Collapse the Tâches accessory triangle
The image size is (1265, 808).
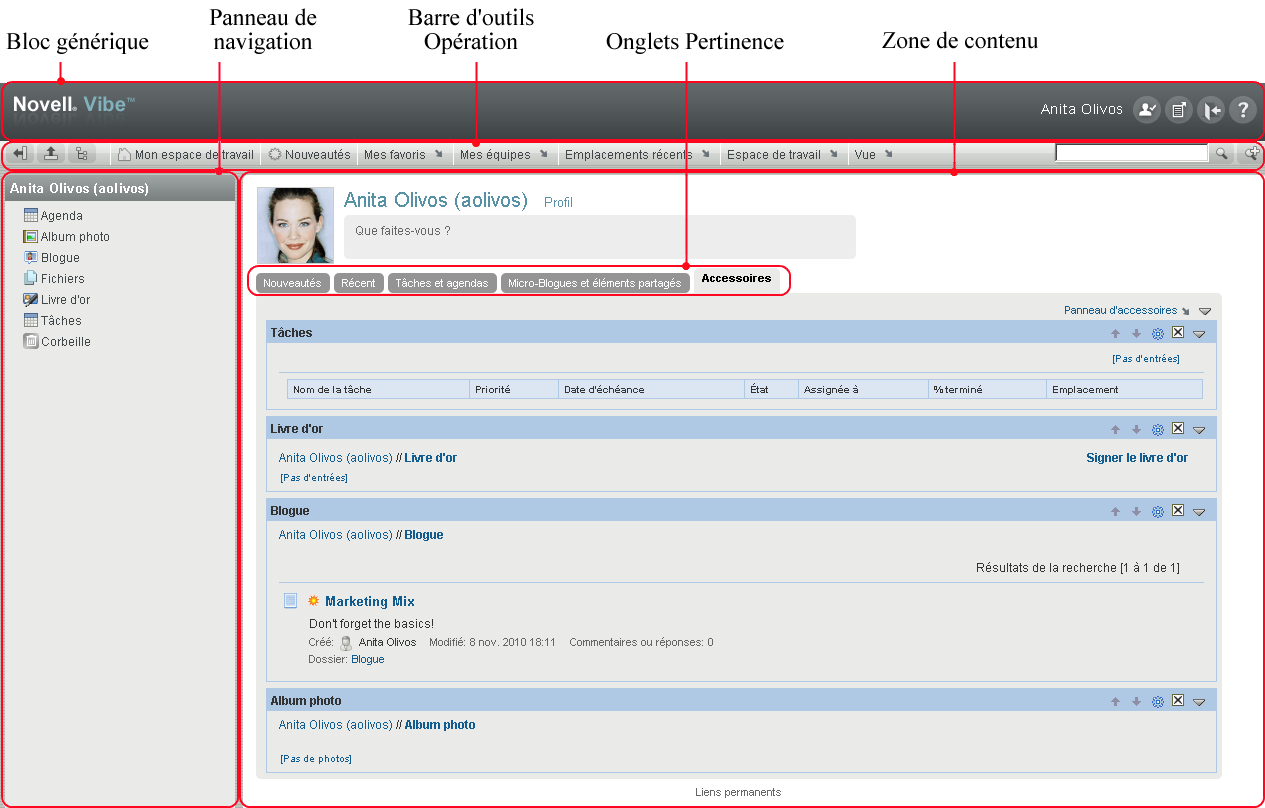tap(1199, 334)
